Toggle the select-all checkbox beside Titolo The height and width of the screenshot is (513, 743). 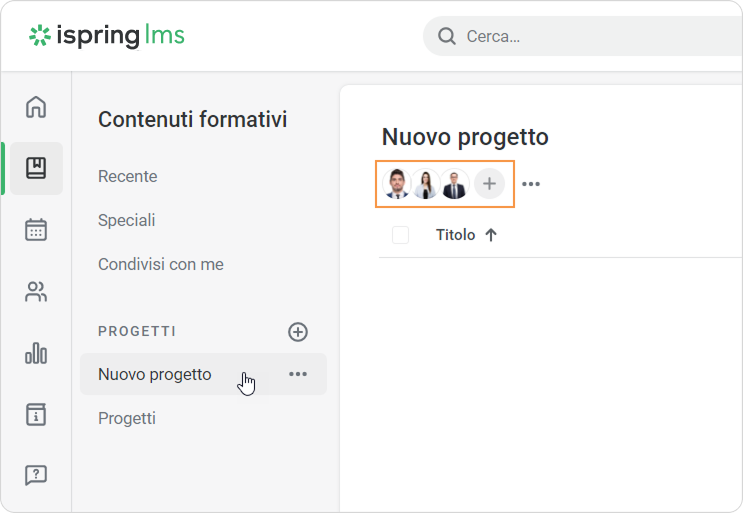(x=401, y=235)
